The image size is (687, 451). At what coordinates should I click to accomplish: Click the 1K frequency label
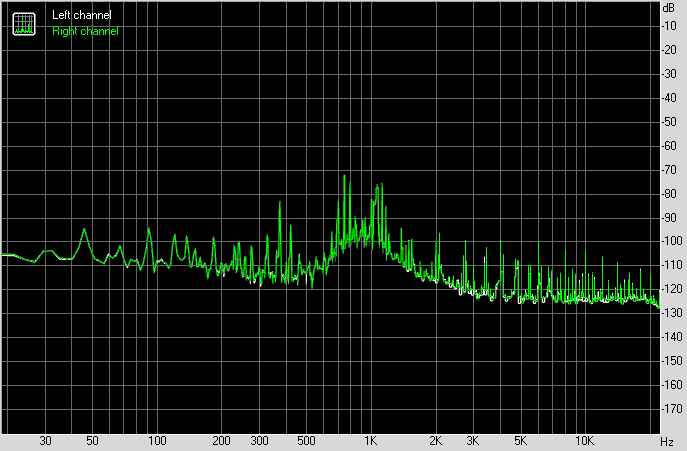[x=371, y=440]
